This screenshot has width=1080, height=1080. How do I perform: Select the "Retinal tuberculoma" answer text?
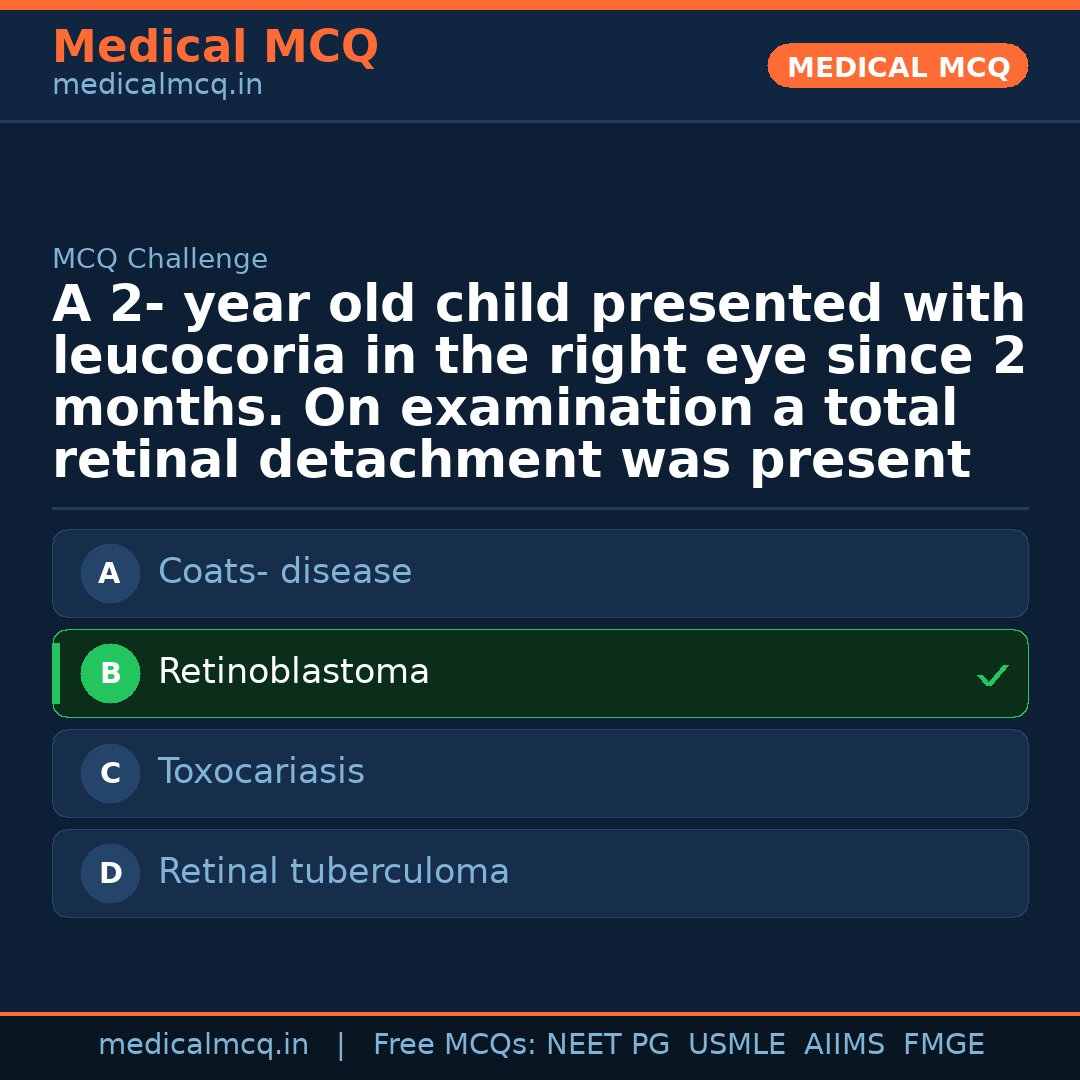pyautogui.click(x=334, y=873)
